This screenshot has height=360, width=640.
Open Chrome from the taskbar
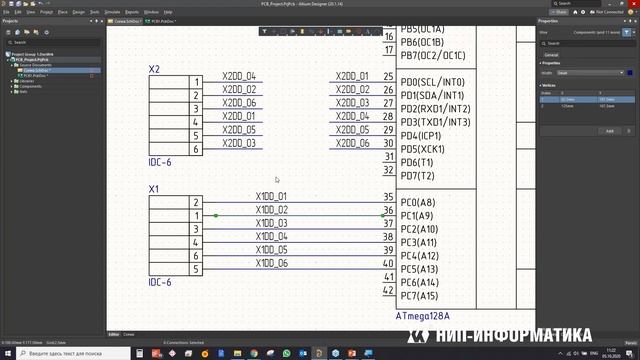(254, 353)
